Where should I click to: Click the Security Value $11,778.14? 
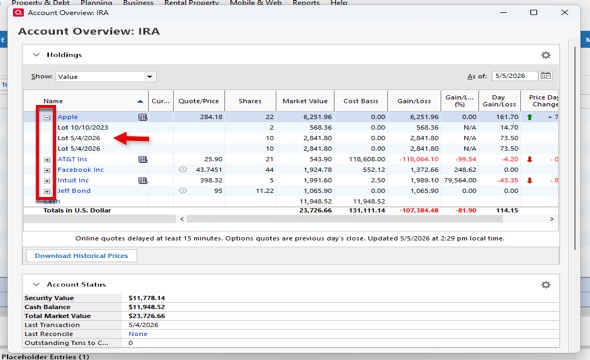[147, 298]
